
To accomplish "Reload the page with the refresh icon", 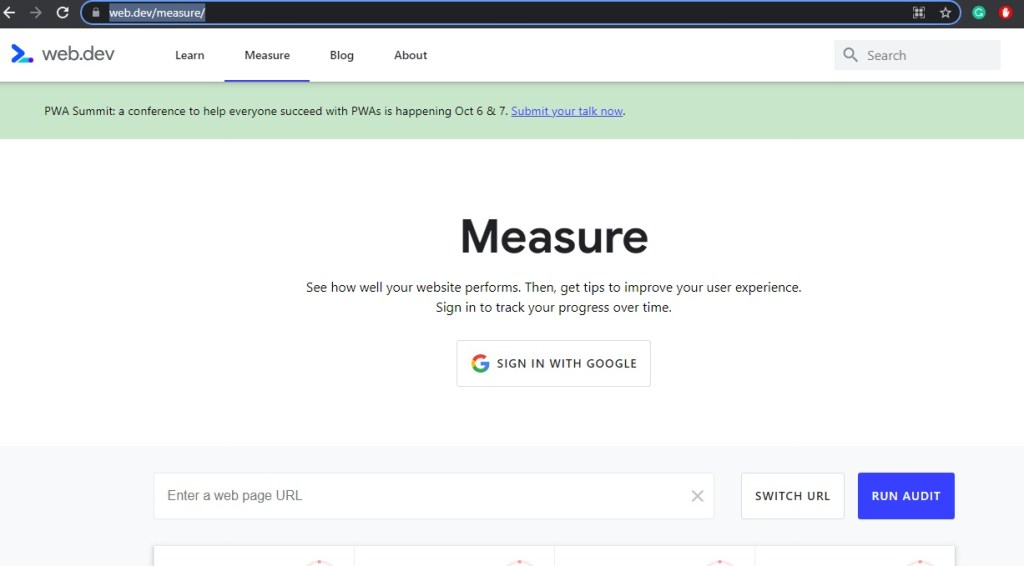I will click(62, 13).
